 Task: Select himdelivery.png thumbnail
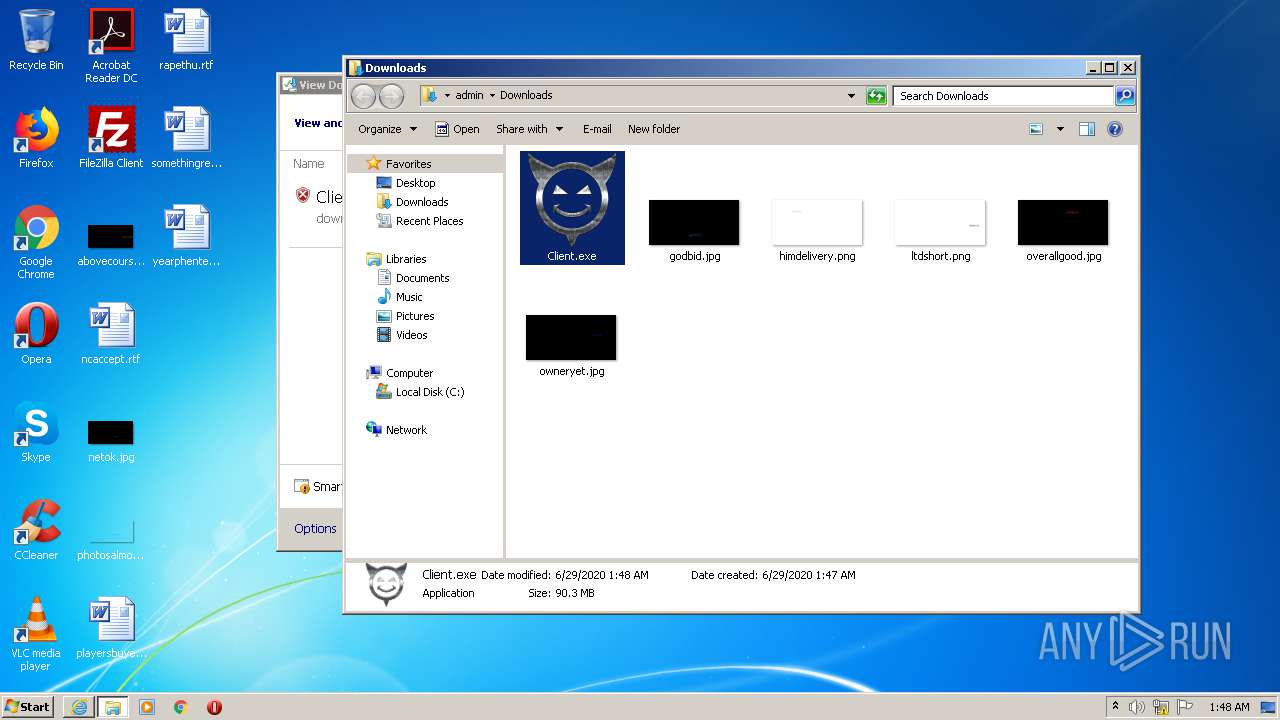point(817,230)
